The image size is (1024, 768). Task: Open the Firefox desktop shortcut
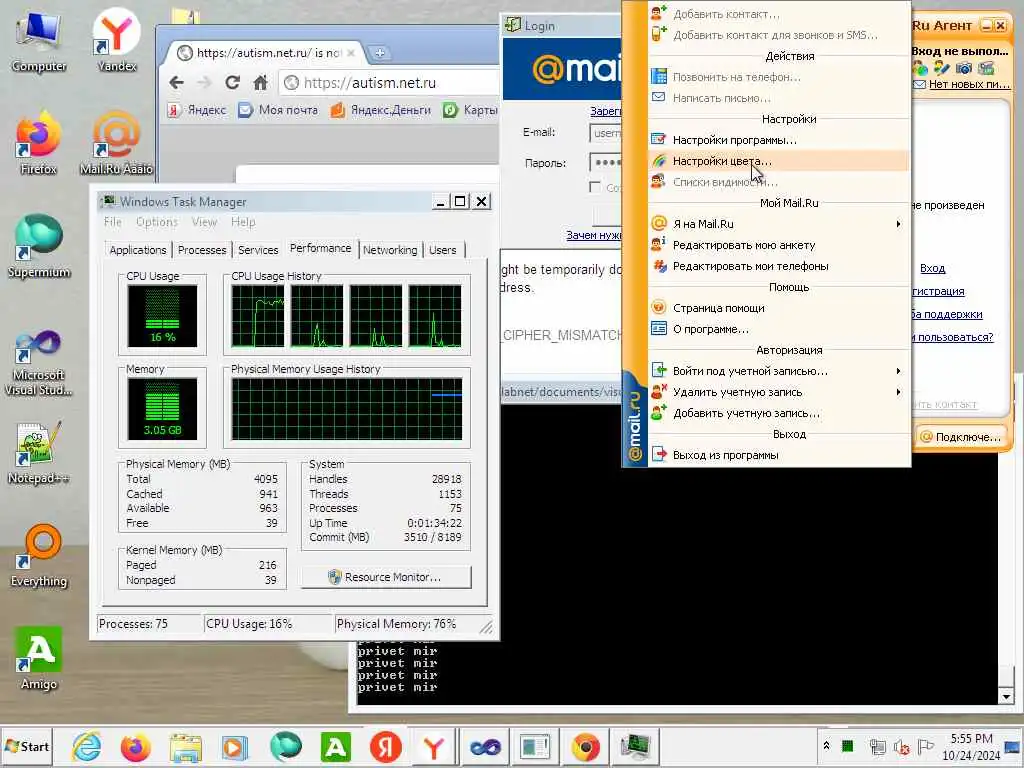tap(38, 144)
